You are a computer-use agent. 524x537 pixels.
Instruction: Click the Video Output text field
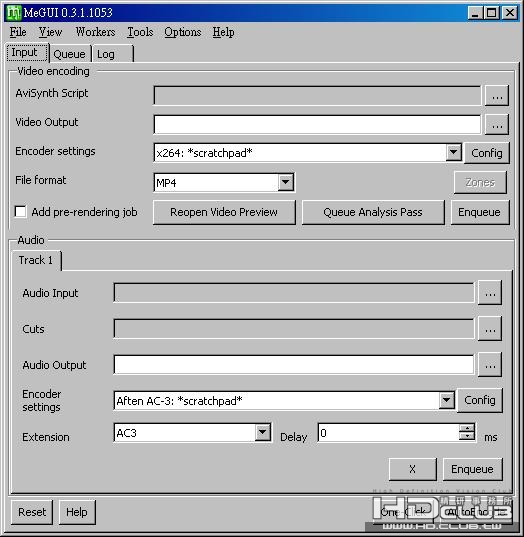point(317,124)
